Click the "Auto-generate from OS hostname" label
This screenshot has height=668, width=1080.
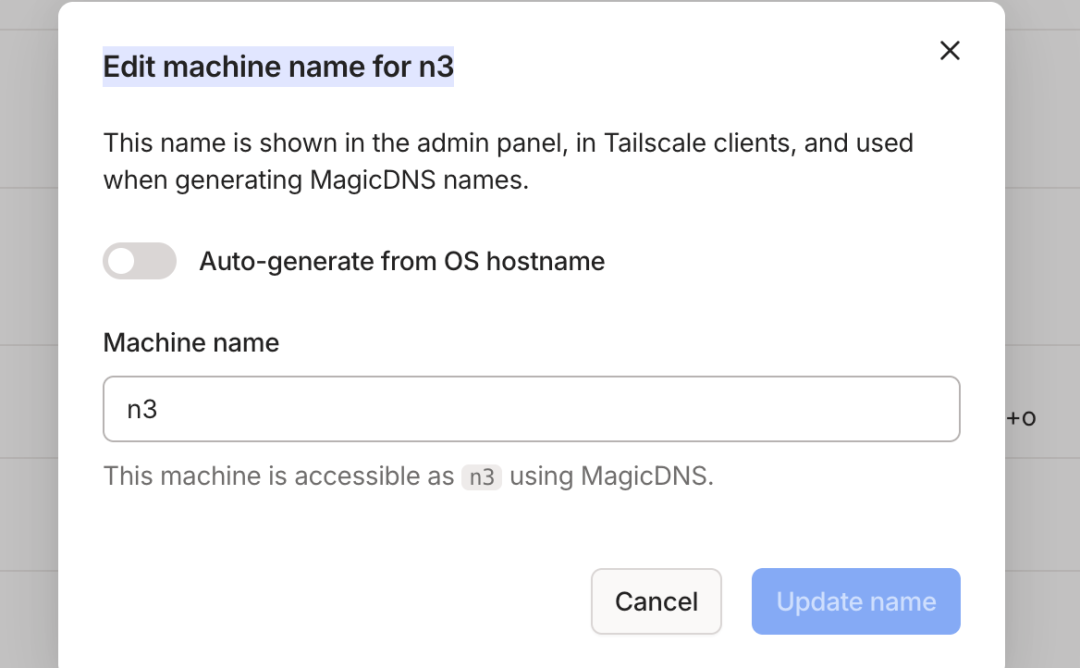402,262
